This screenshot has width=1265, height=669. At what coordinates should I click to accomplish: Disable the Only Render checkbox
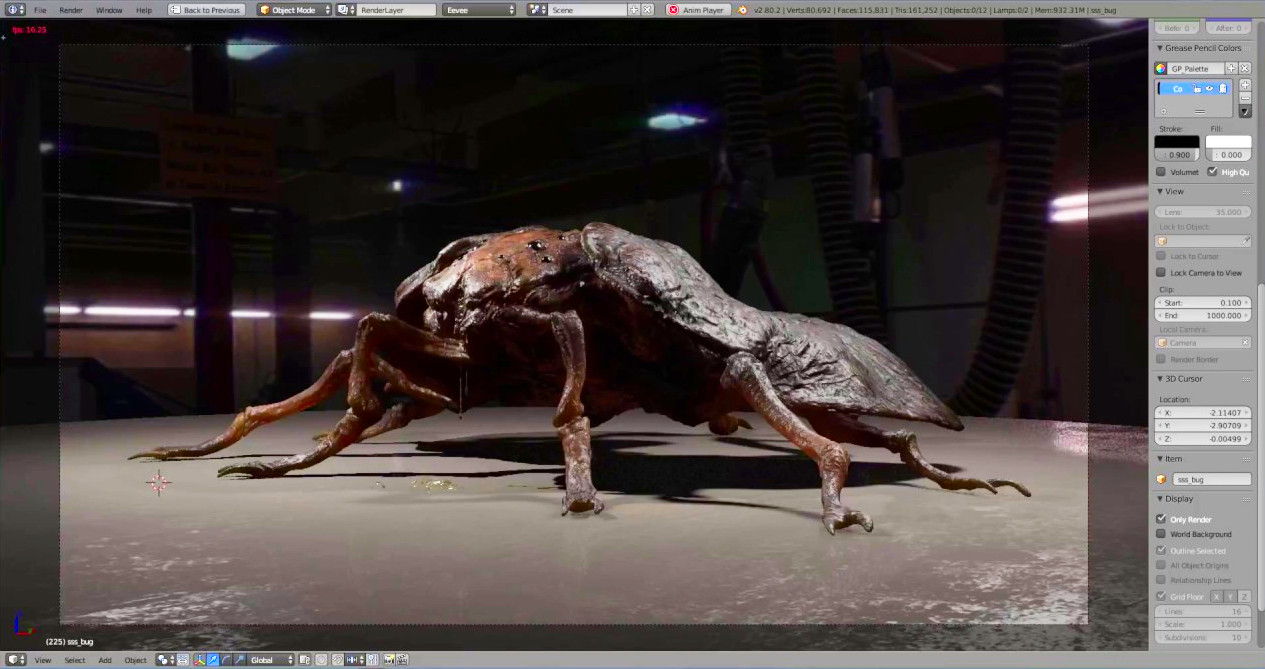pyautogui.click(x=1161, y=519)
